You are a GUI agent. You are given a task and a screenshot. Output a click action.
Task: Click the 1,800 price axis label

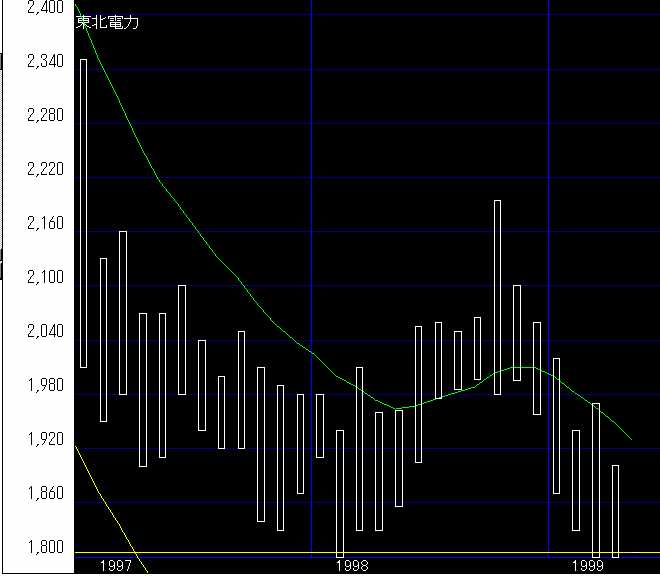coord(44,548)
